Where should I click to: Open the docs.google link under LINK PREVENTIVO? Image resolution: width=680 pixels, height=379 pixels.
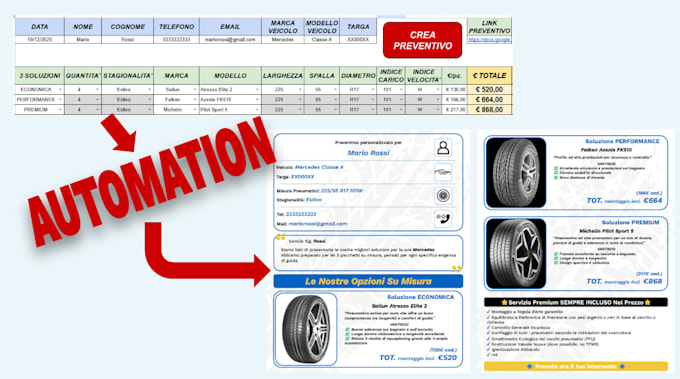489,39
